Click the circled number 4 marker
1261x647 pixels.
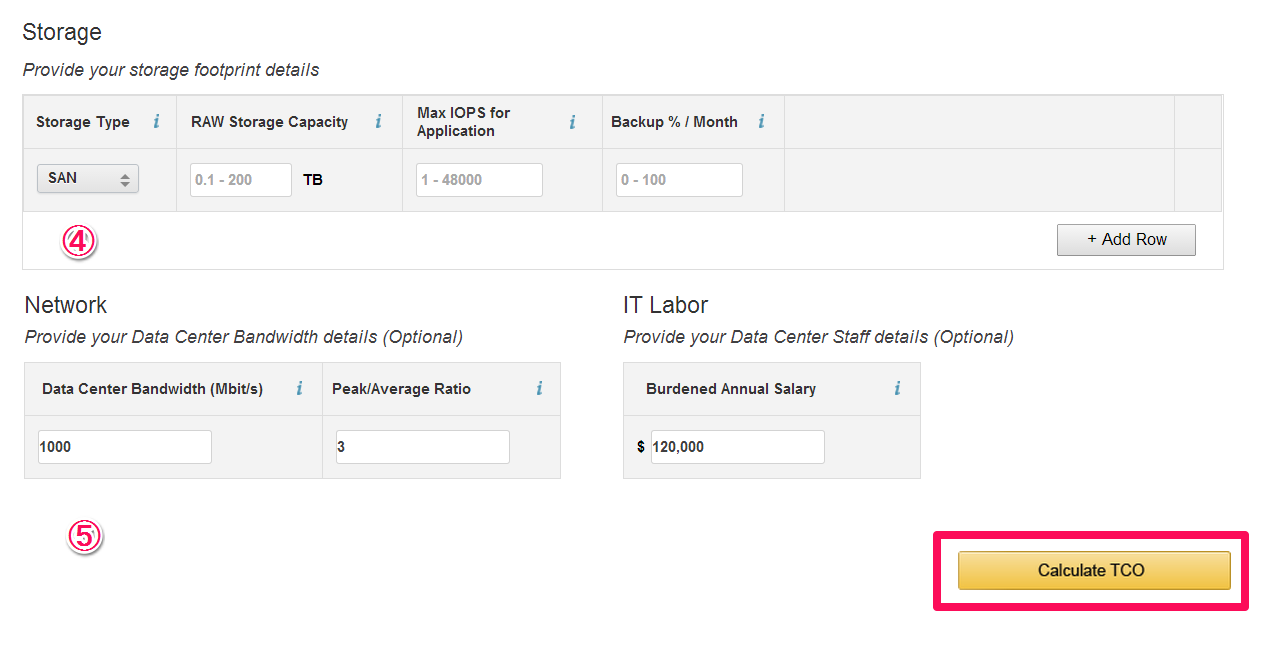click(x=78, y=240)
